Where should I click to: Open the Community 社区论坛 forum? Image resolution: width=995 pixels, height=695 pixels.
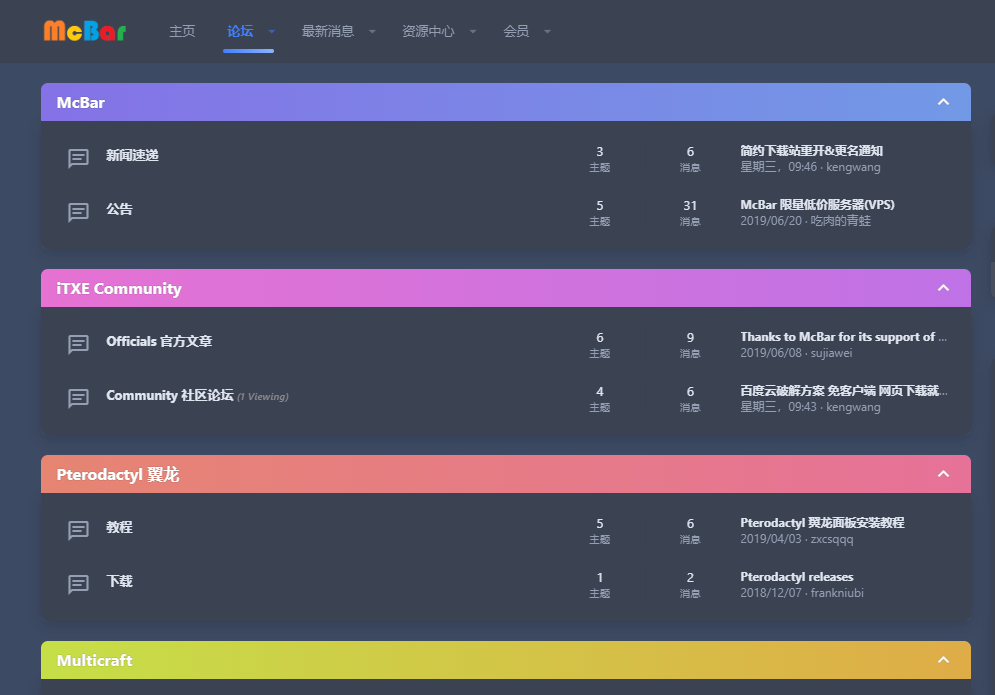(169, 395)
